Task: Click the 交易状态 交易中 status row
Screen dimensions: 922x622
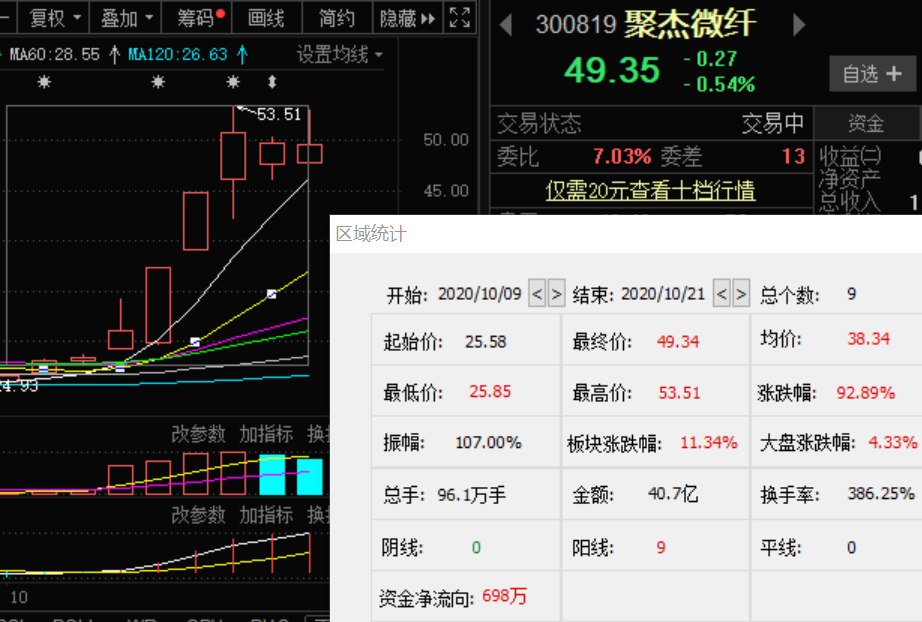Action: point(651,123)
